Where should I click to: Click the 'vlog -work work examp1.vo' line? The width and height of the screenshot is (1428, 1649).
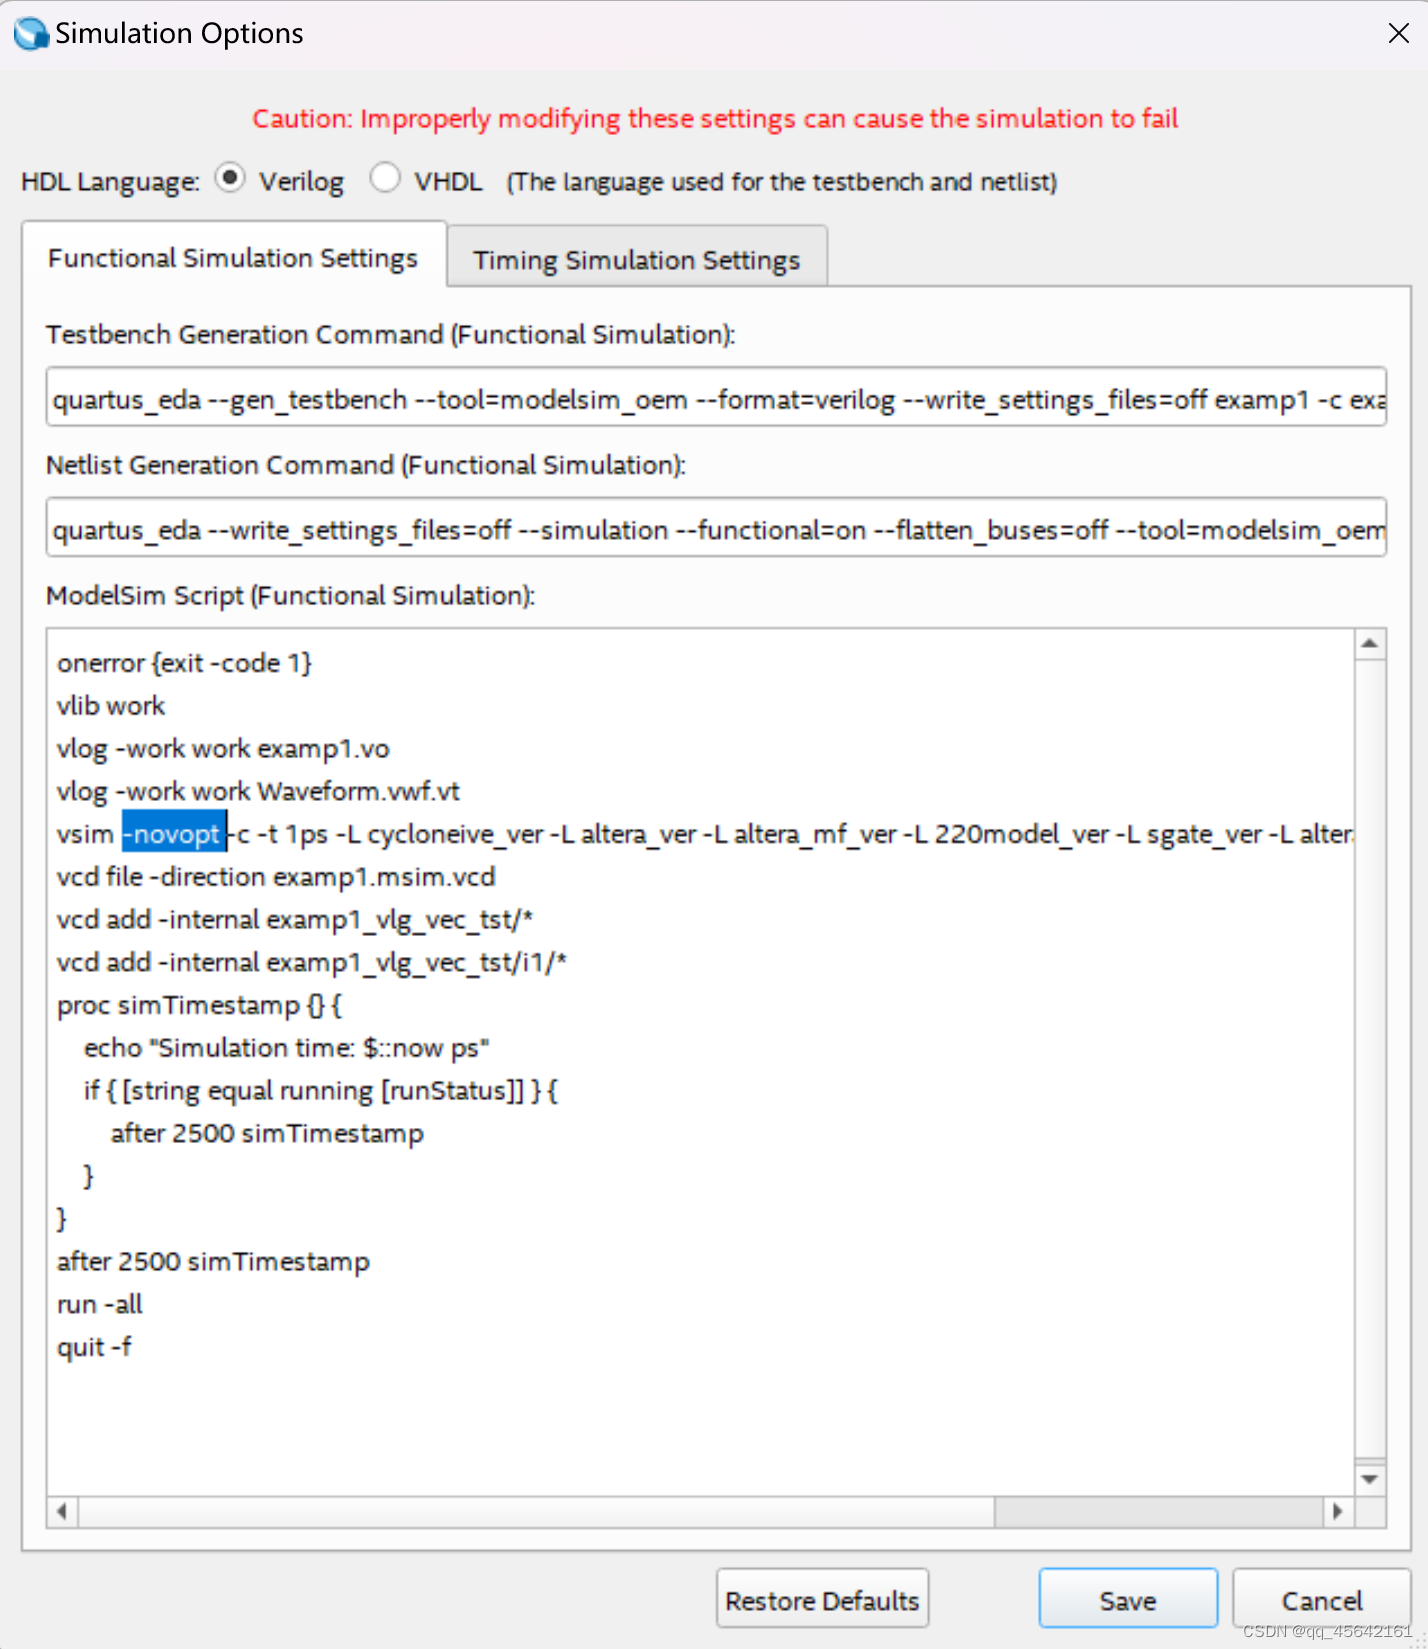pos(223,749)
